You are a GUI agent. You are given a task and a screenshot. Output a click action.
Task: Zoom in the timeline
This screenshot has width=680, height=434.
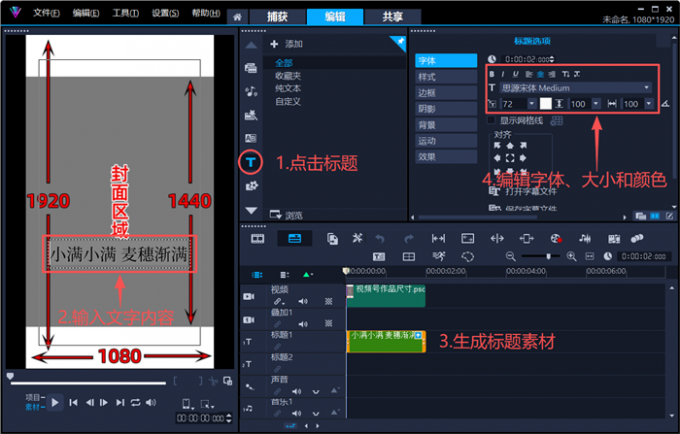point(572,257)
